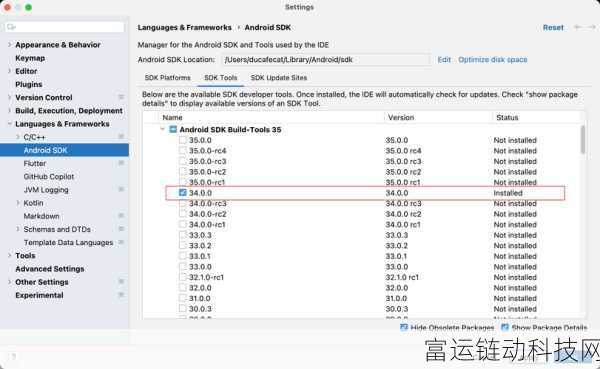Expand the Schemas and DTDs arrow
The image size is (600, 369).
tap(18, 229)
